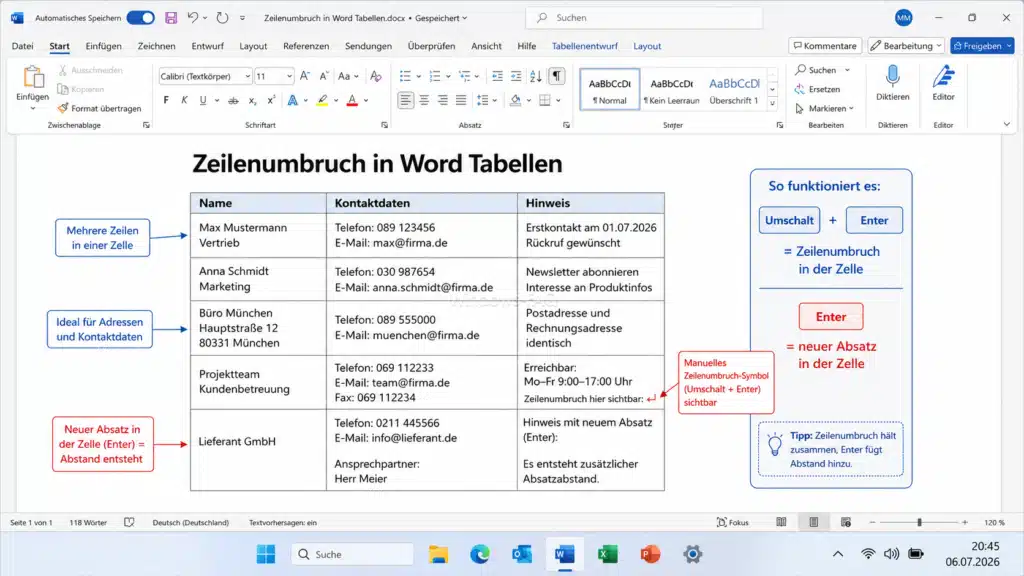
Task: Open Markieren dropdown
Action: 824,108
